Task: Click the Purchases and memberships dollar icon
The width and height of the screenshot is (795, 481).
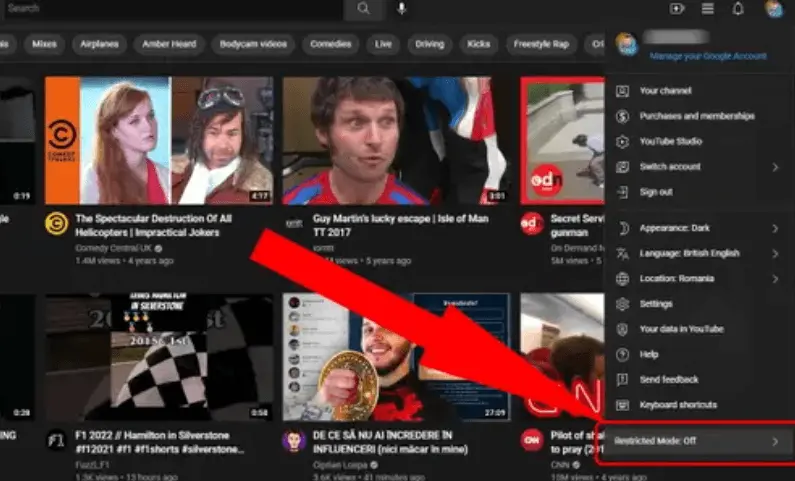Action: pyautogui.click(x=623, y=117)
